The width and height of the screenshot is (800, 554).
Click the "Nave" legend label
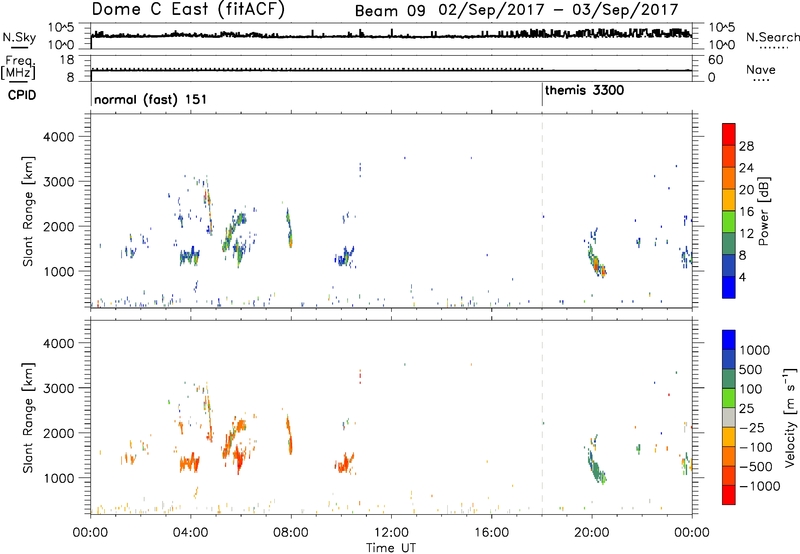click(761, 69)
